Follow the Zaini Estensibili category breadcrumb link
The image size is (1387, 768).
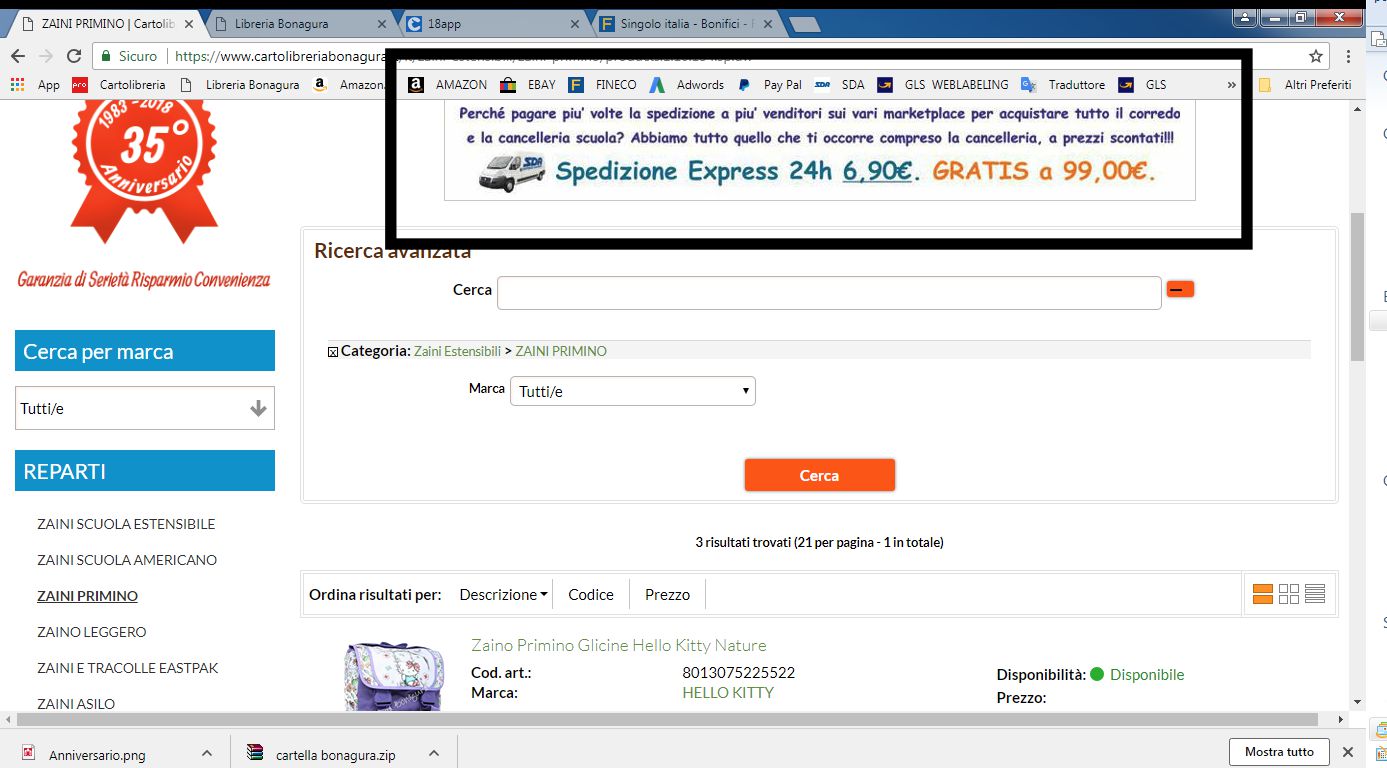pos(457,351)
